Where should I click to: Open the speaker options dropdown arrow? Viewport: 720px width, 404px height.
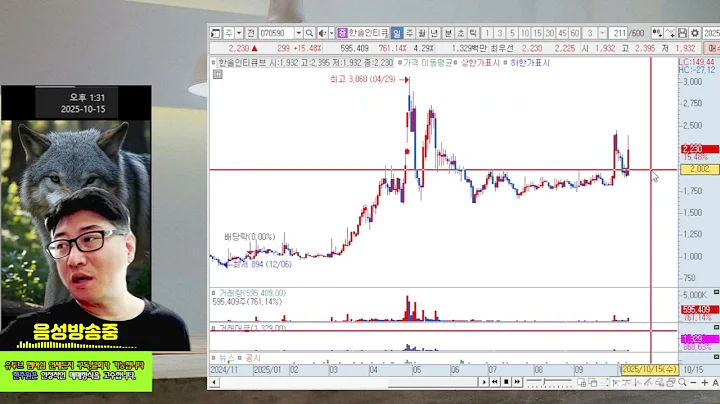pyautogui.click(x=332, y=33)
